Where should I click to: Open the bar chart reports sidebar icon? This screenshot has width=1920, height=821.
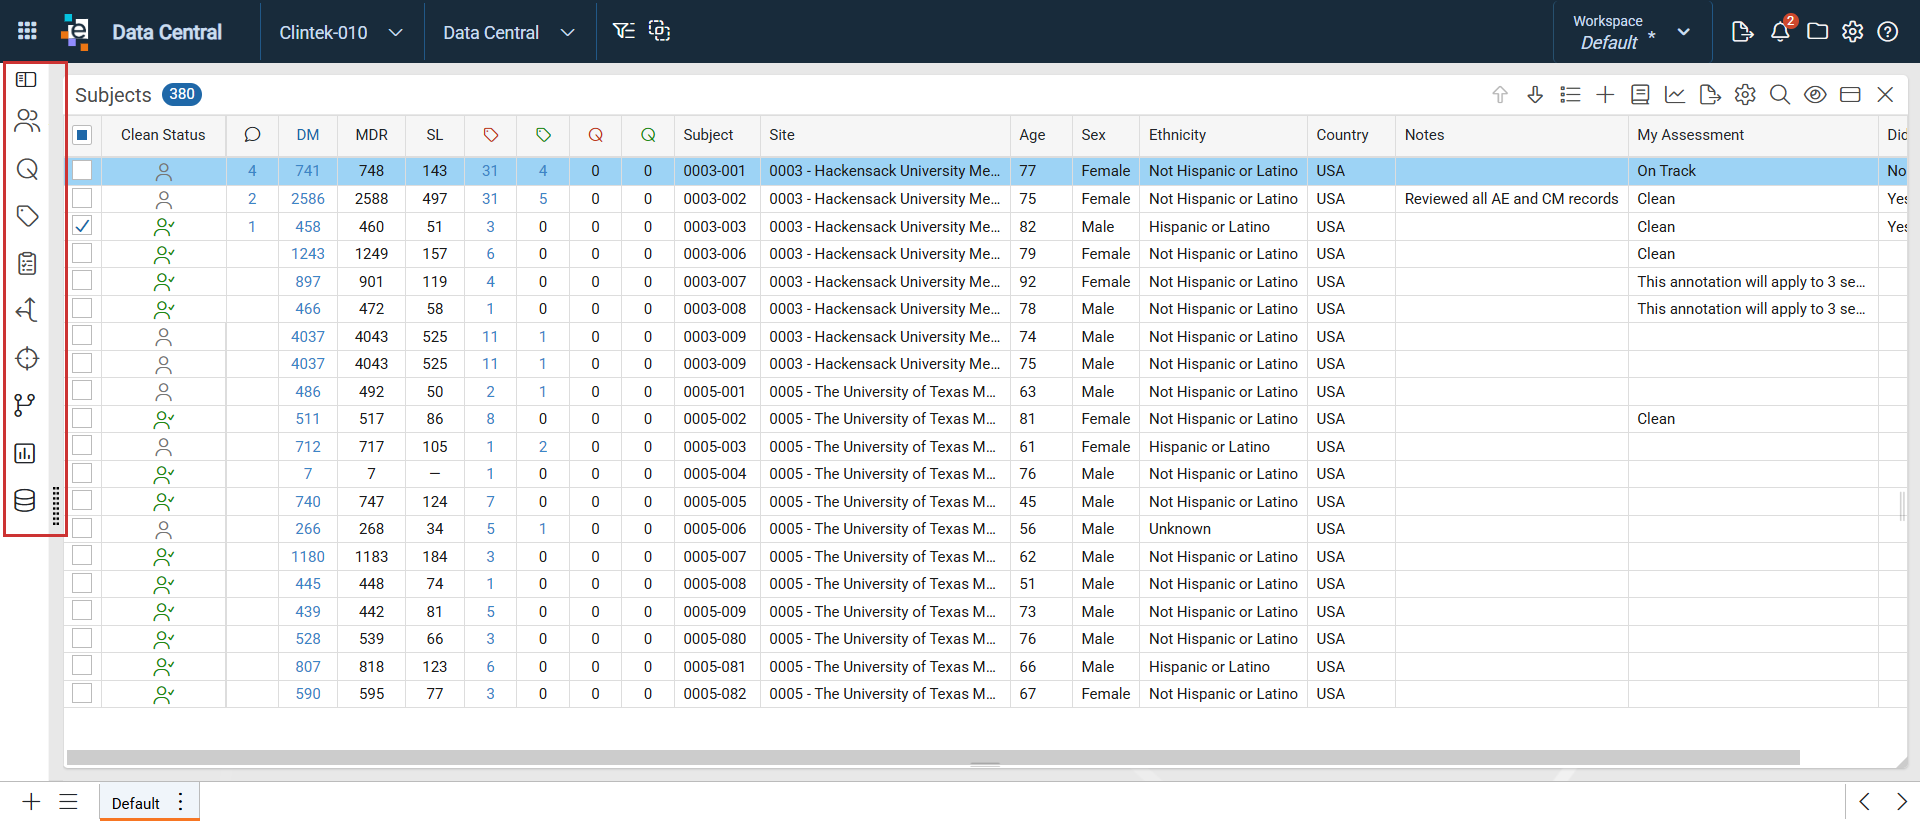(x=25, y=453)
